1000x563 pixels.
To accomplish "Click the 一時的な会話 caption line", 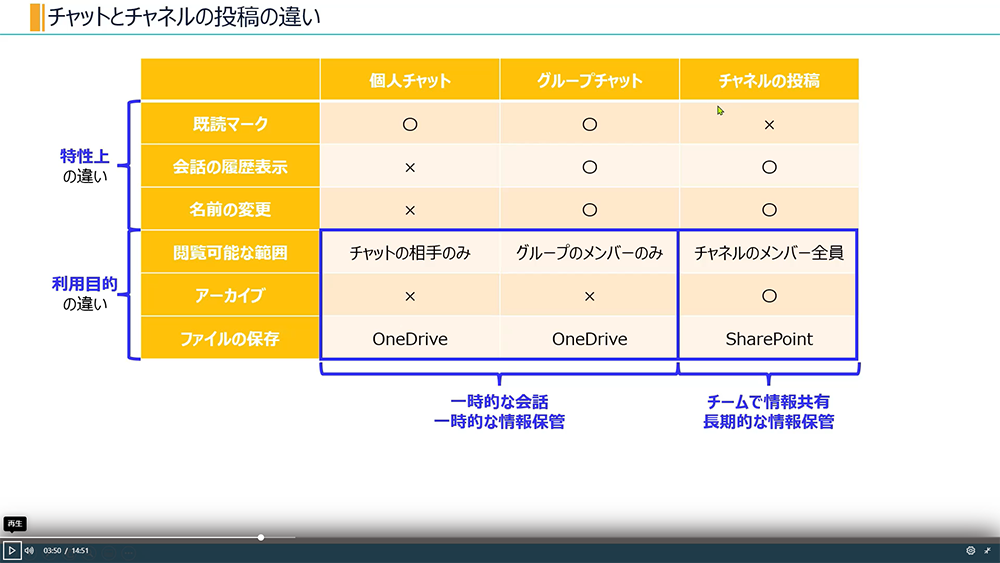I will coord(499,402).
